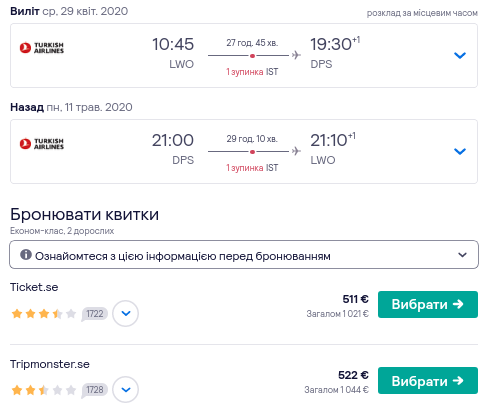This screenshot has width=484, height=414.
Task: Click the plane icon on outbound route
Action: [296, 55]
